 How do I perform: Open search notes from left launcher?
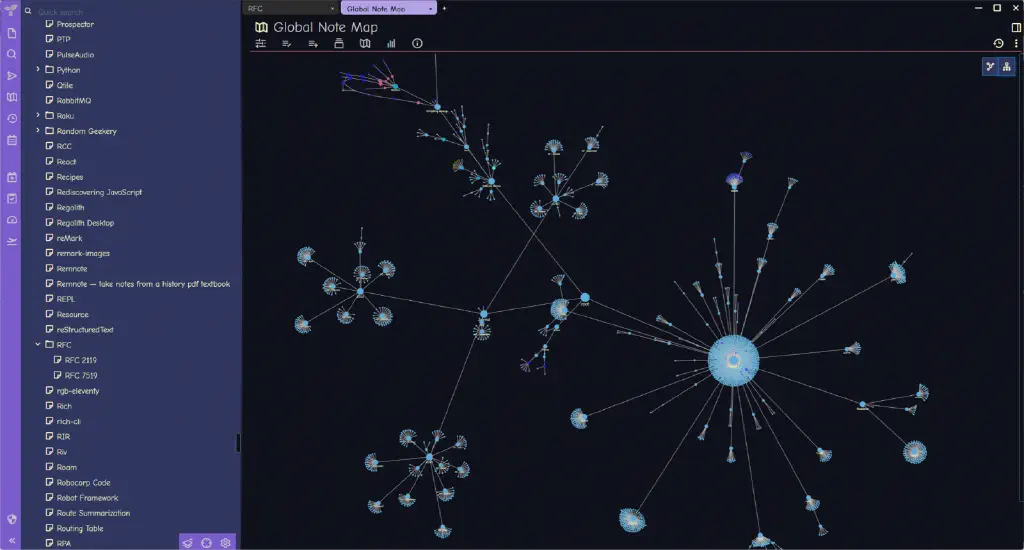12,54
